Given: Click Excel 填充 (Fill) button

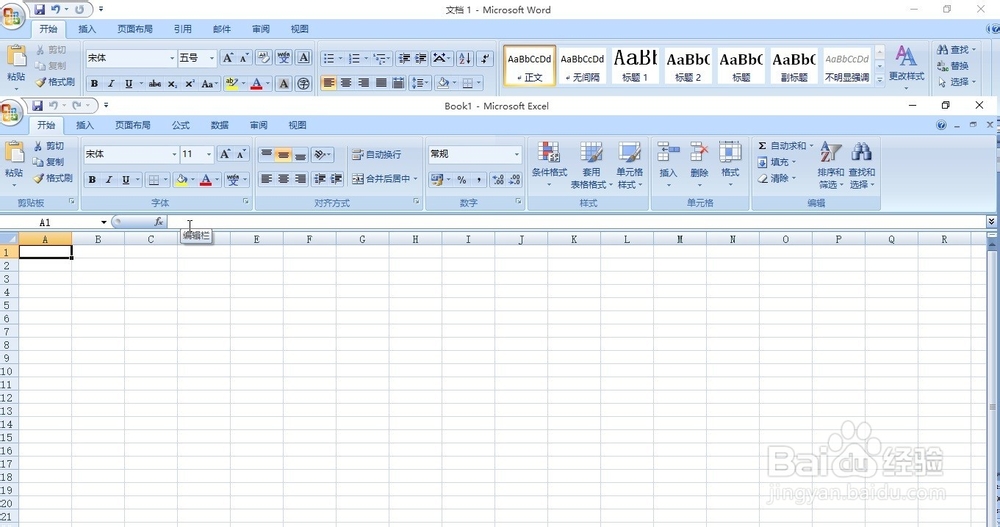Looking at the screenshot, I should [776, 162].
